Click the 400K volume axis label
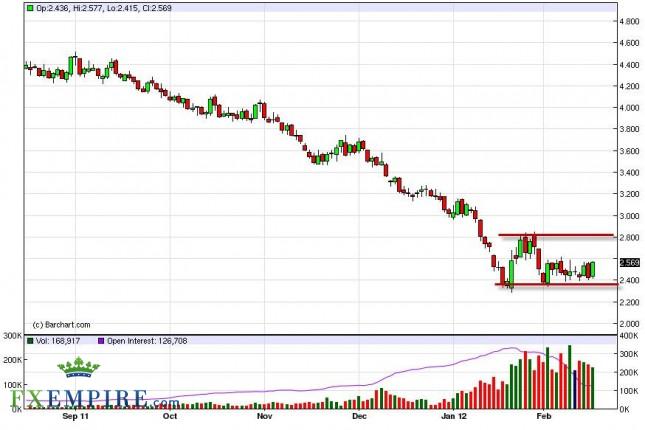Viewport: 645px width, 430px height. click(630, 336)
